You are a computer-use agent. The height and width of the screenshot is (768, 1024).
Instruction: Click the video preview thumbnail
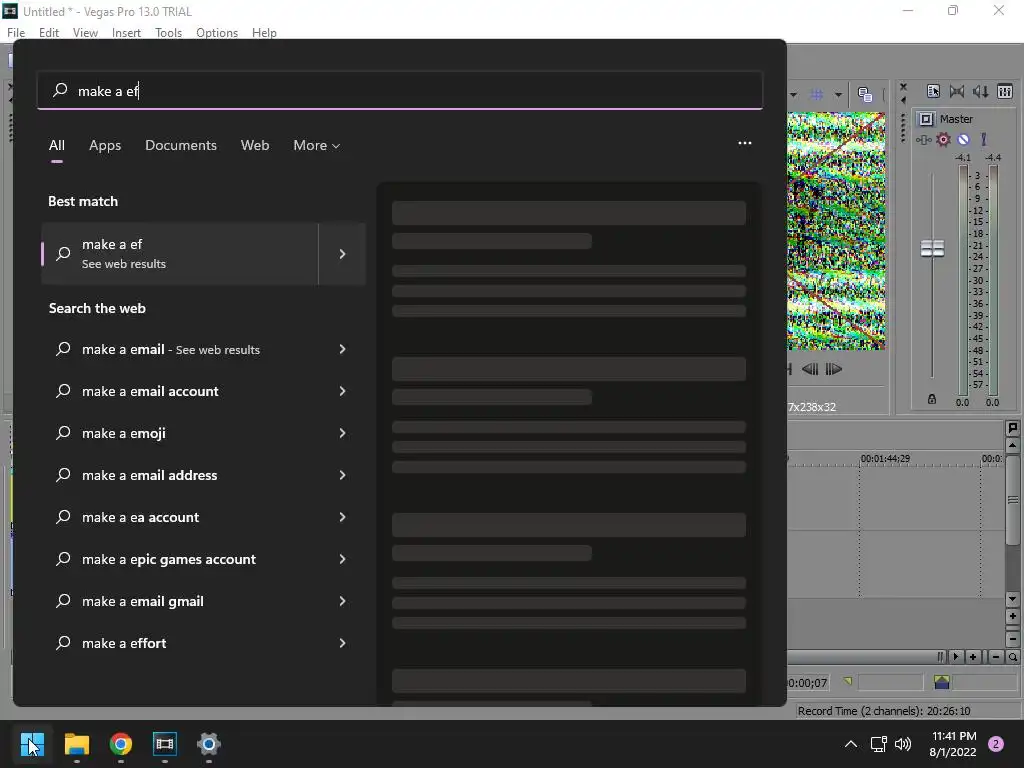[x=836, y=231]
